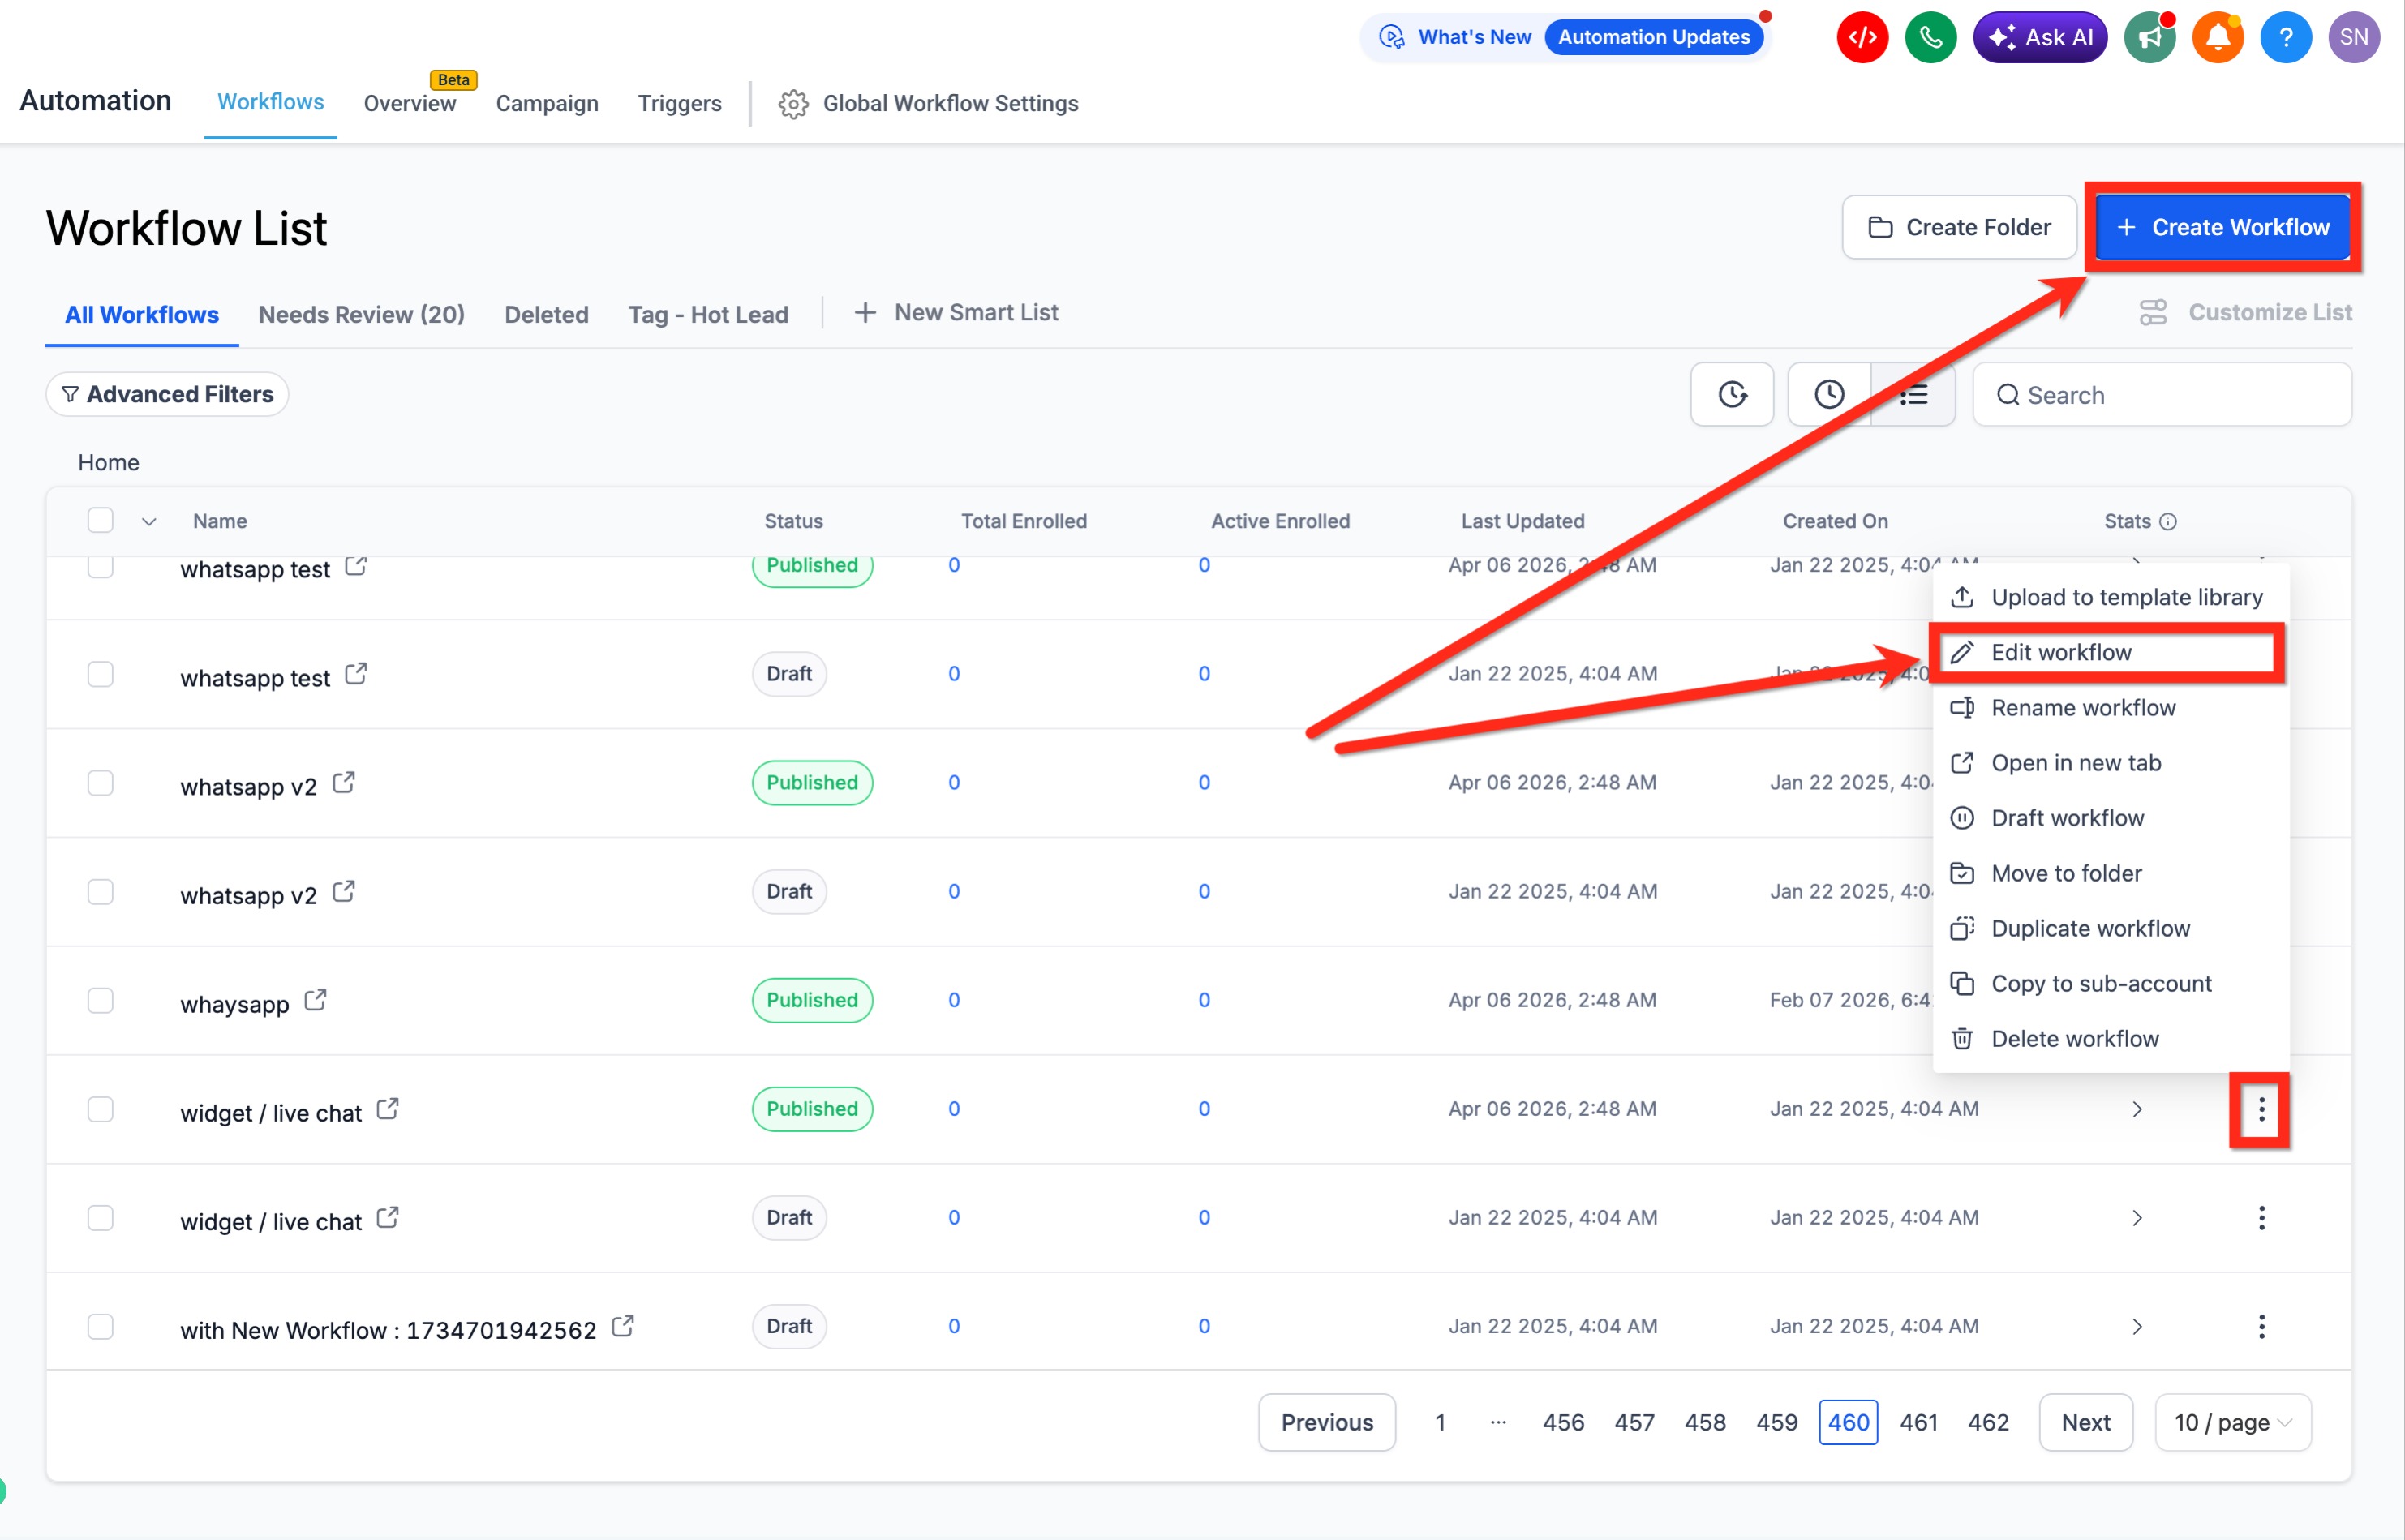This screenshot has height=1540, width=2405.
Task: Tick the whaysapp row checkbox
Action: pyautogui.click(x=100, y=1001)
